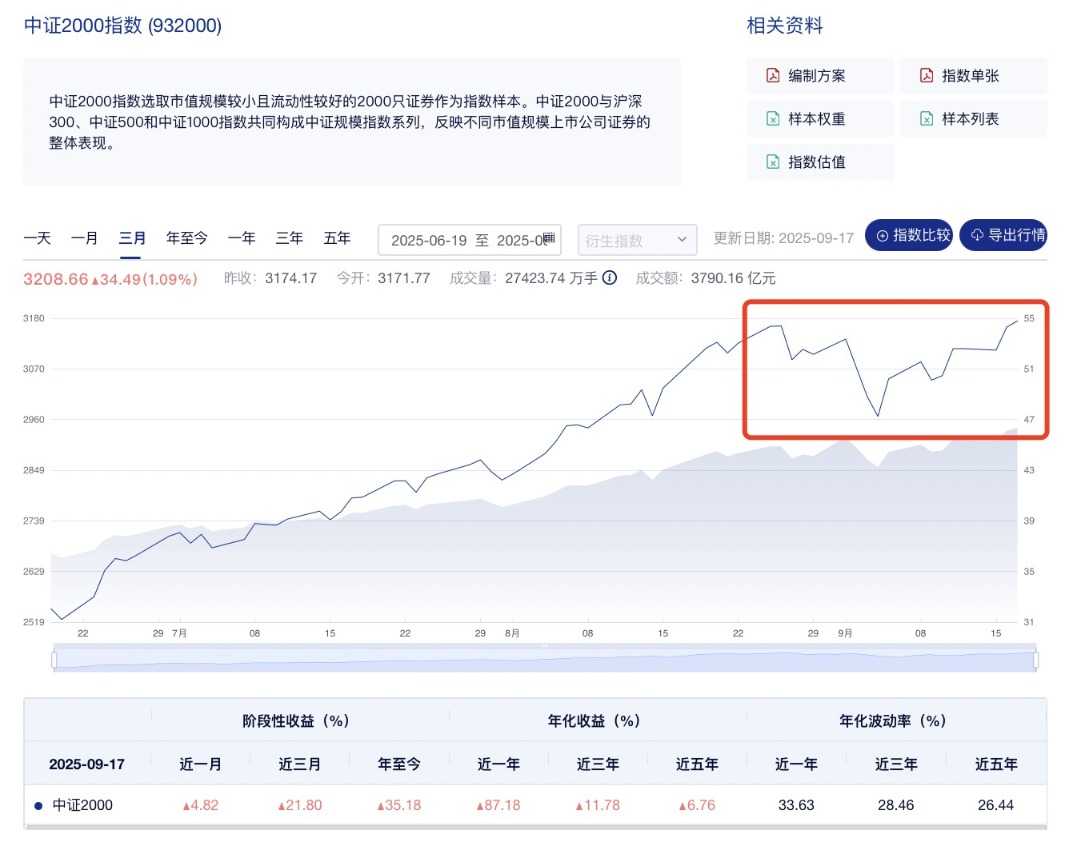
Task: Click the start date 2025-06-19 input
Action: [428, 240]
